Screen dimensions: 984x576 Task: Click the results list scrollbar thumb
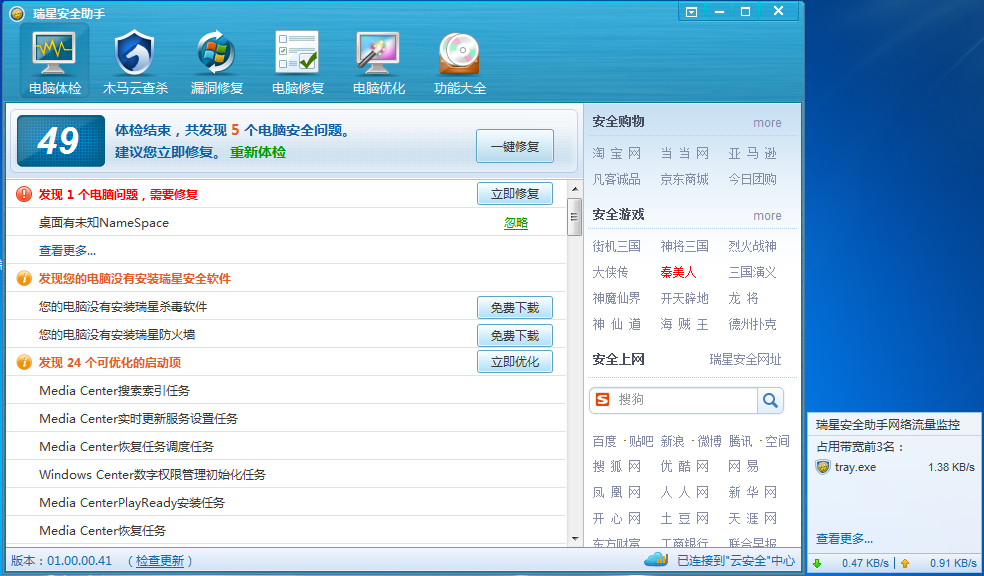574,216
